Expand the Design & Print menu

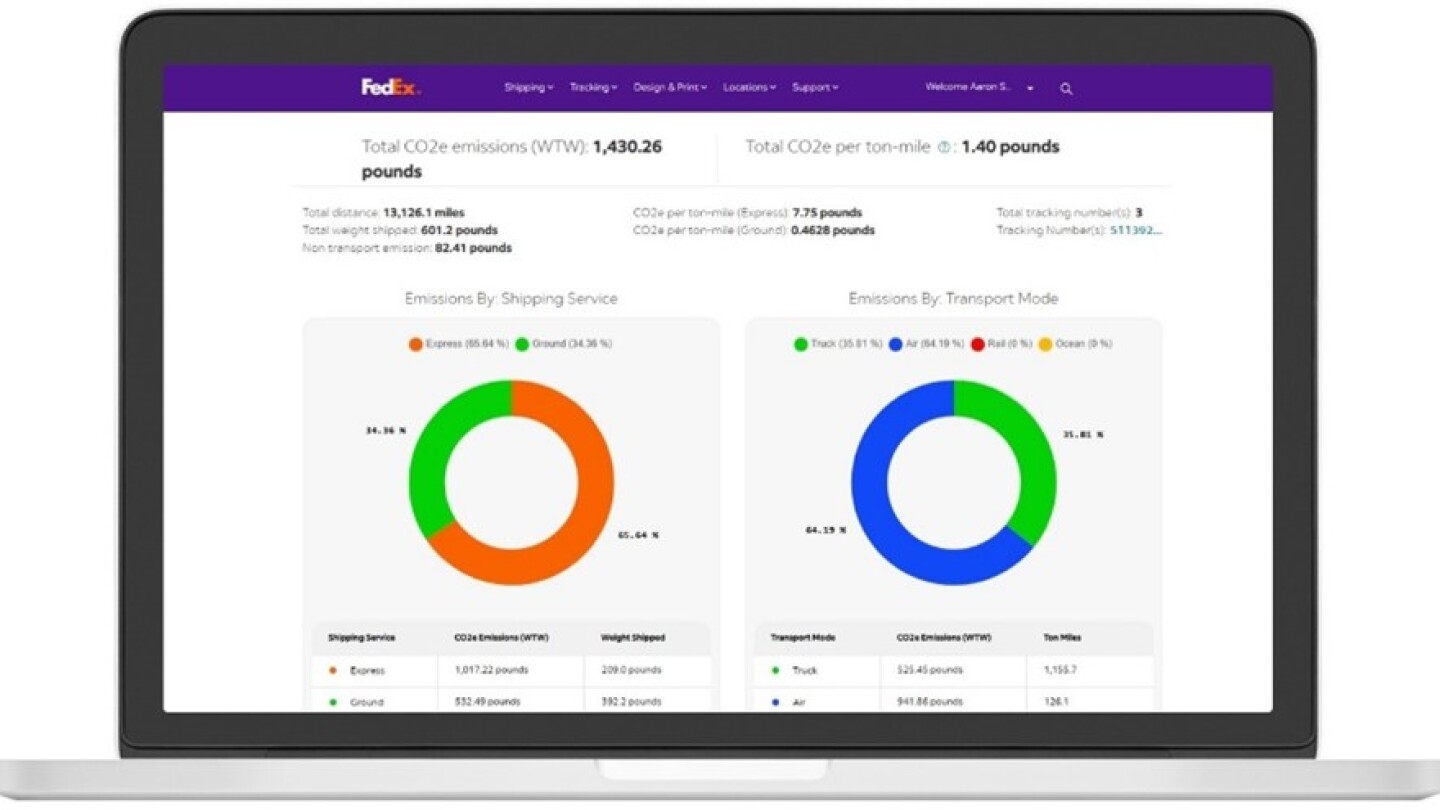[x=668, y=88]
